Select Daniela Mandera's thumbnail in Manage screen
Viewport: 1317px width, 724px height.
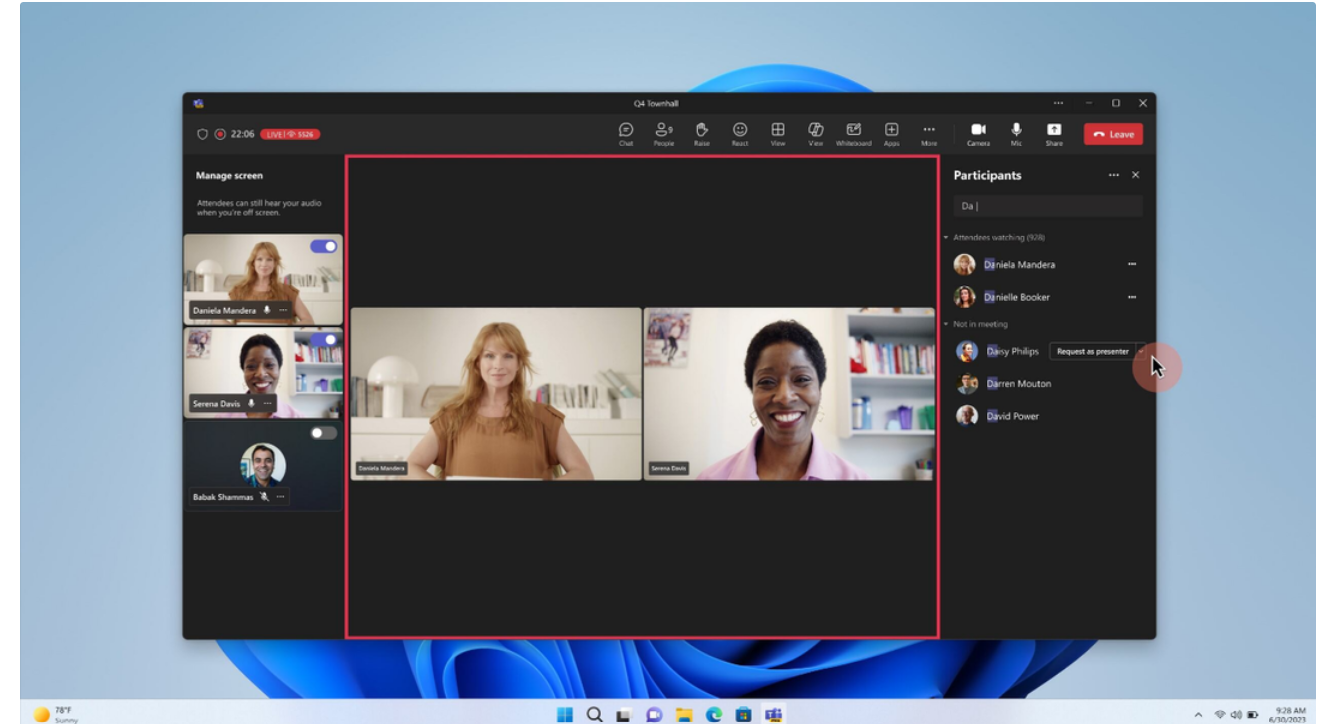(x=263, y=279)
